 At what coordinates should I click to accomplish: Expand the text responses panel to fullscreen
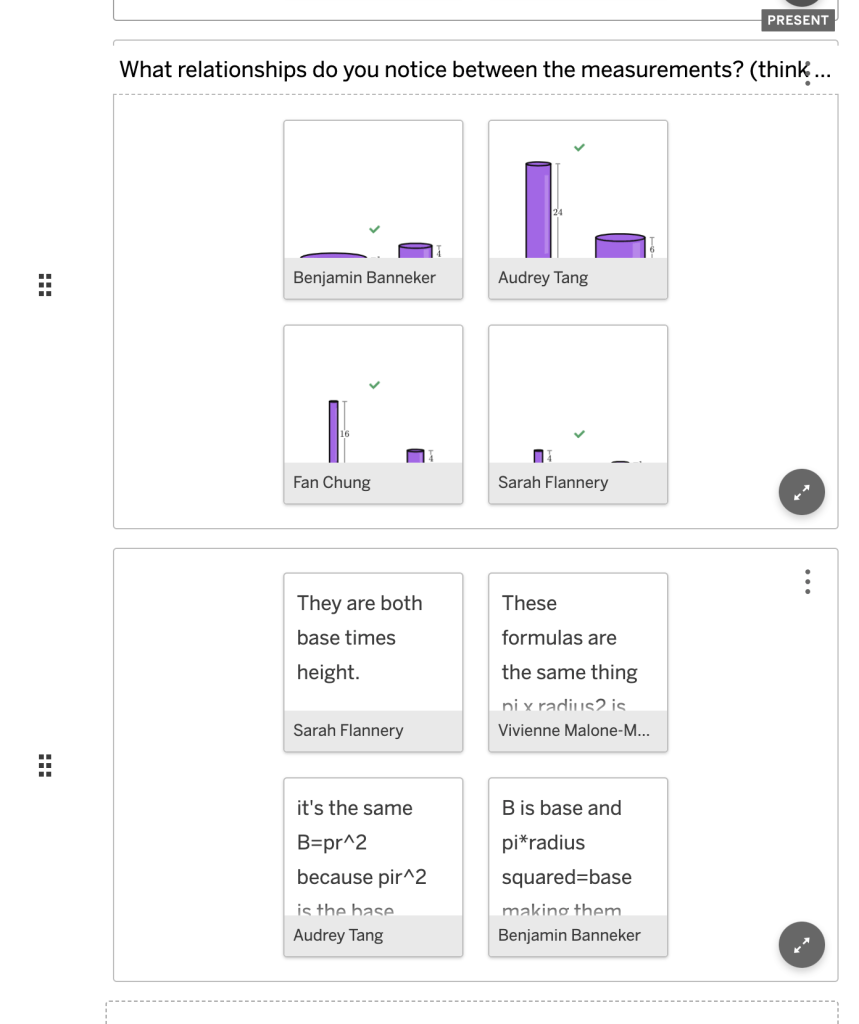(x=801, y=944)
